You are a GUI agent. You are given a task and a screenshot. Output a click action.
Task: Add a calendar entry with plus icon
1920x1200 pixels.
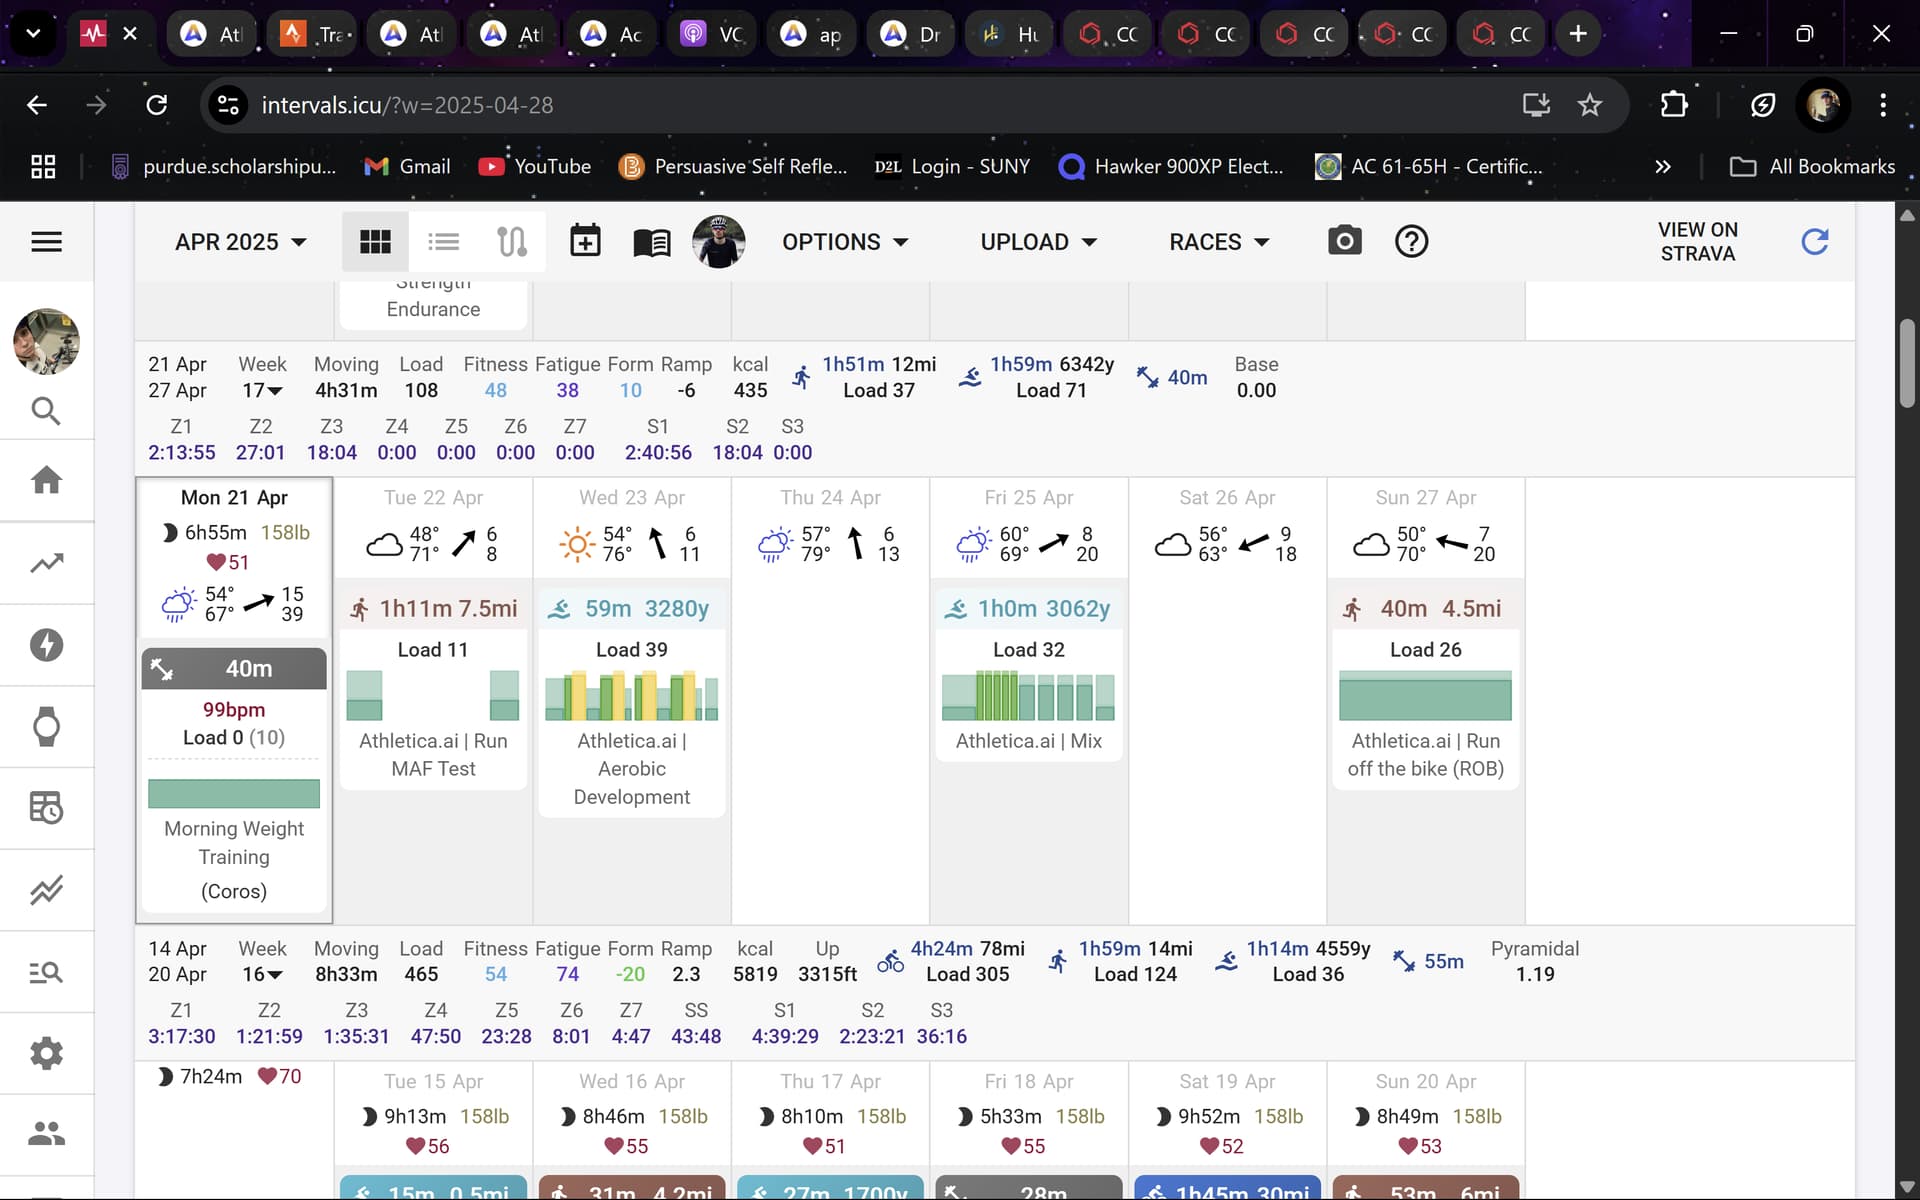585,241
